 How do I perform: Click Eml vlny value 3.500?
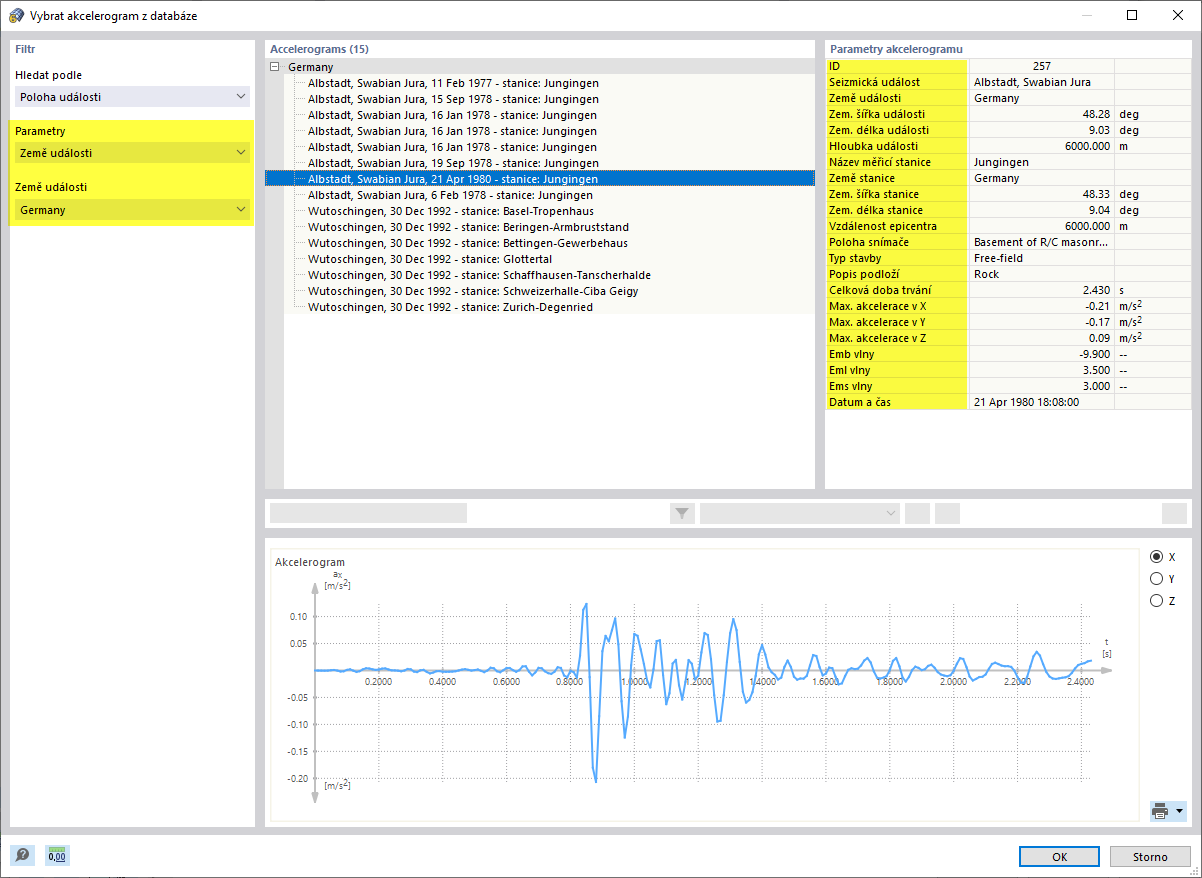[1042, 370]
